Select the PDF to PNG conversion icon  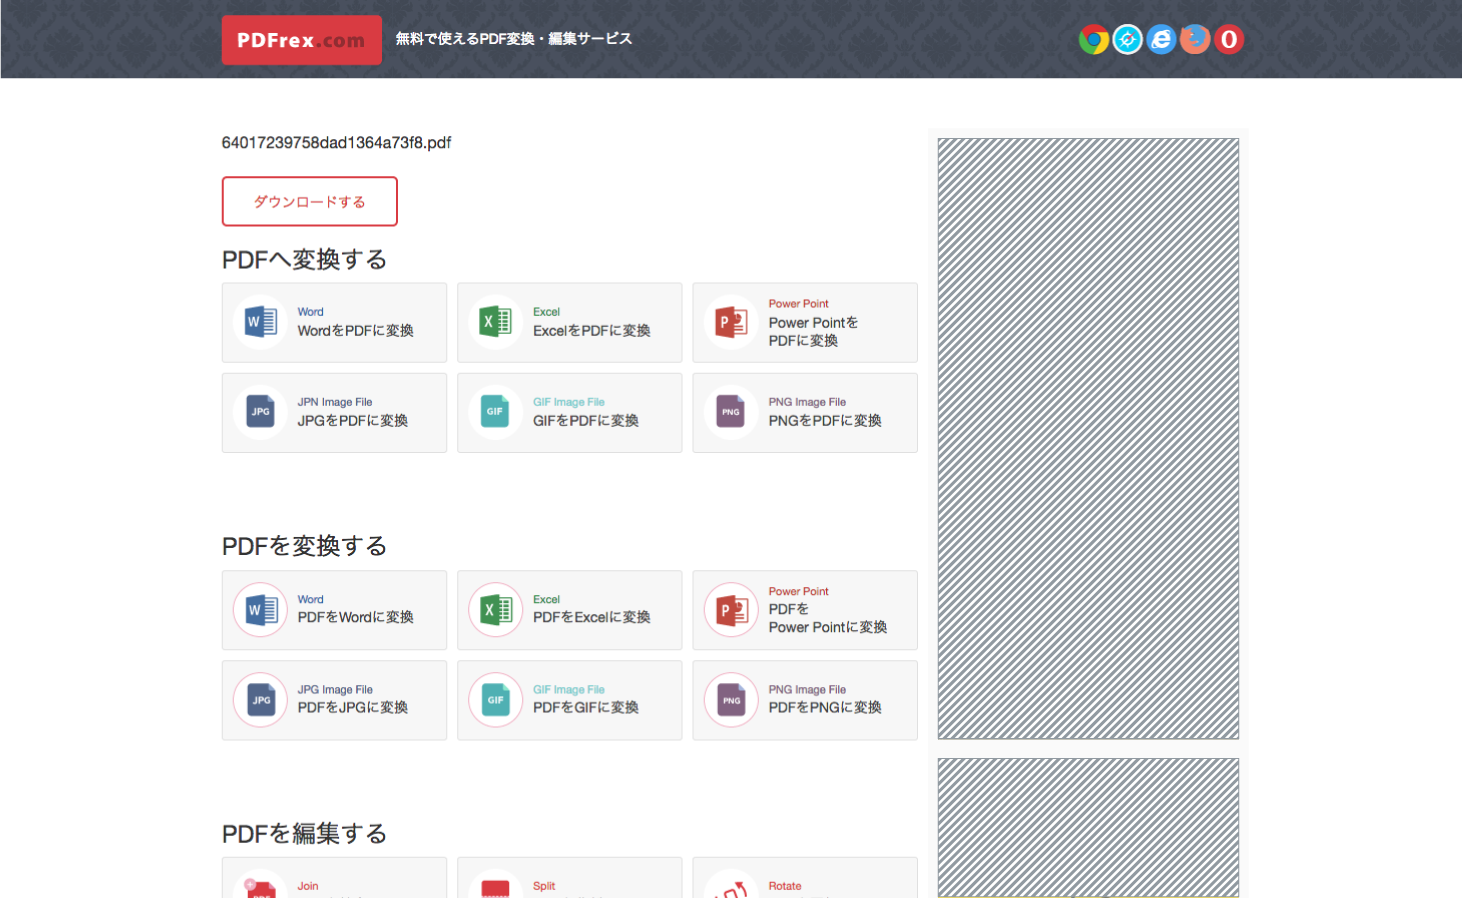(x=731, y=700)
